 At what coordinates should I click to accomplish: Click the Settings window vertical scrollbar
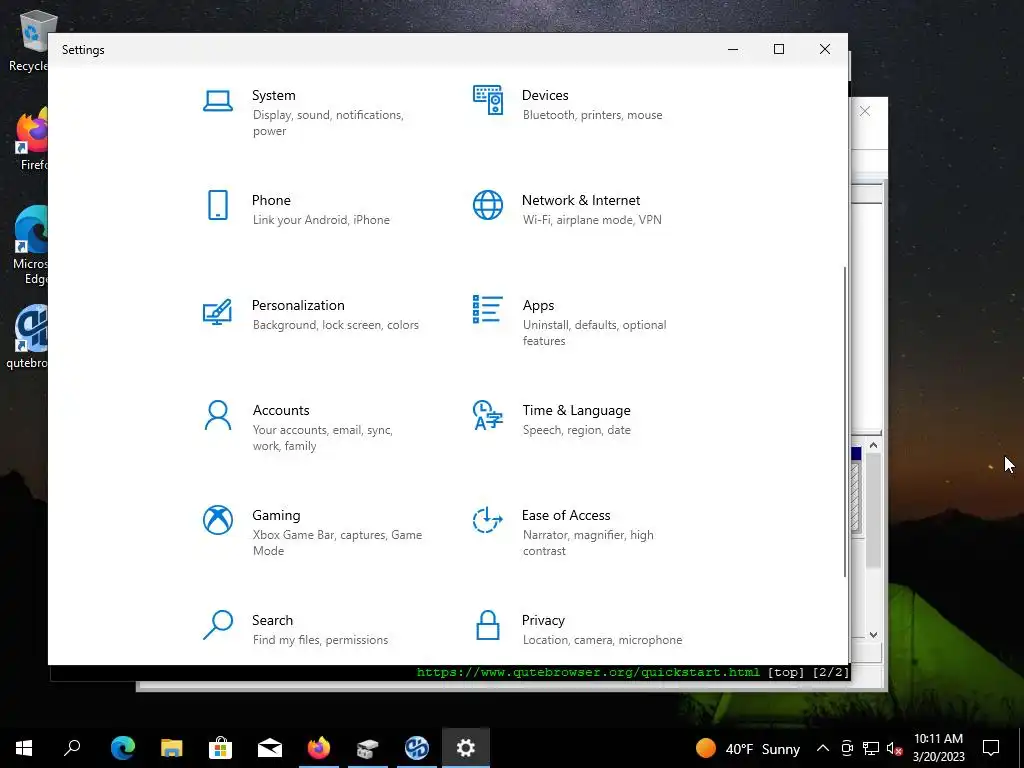(845, 422)
